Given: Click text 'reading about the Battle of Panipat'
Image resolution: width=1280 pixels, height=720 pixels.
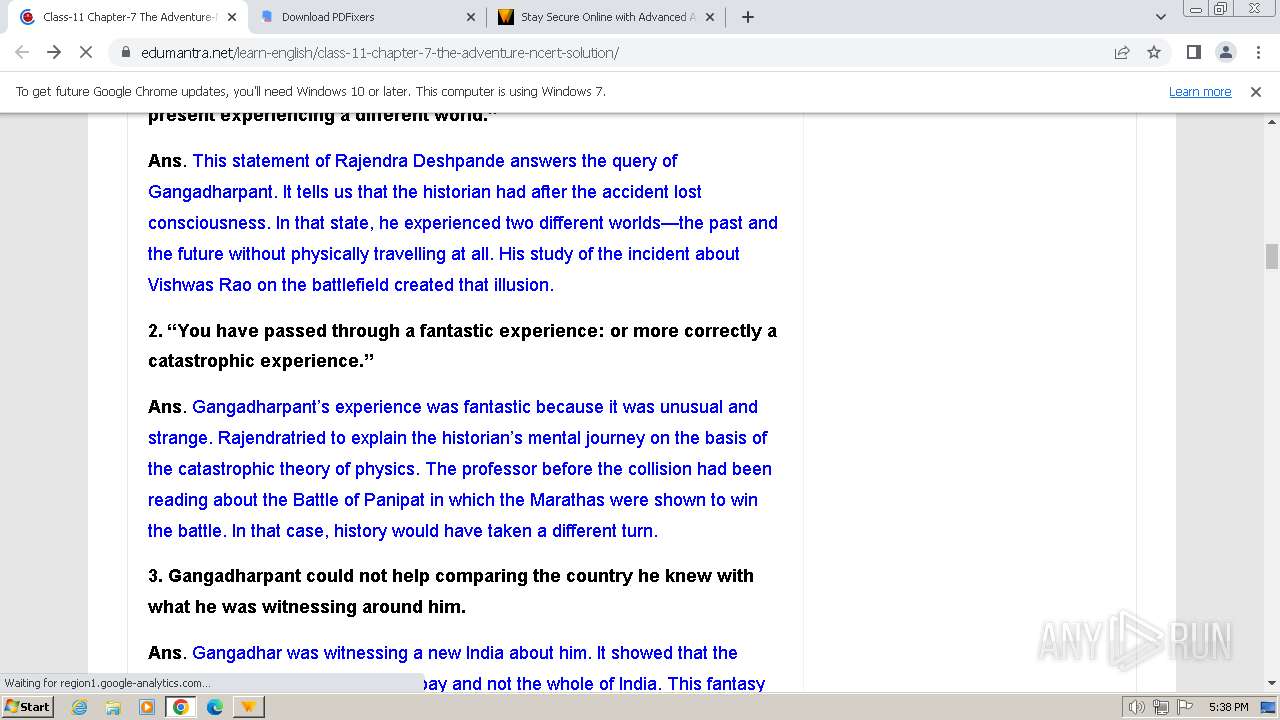Looking at the screenshot, I should coord(286,500).
